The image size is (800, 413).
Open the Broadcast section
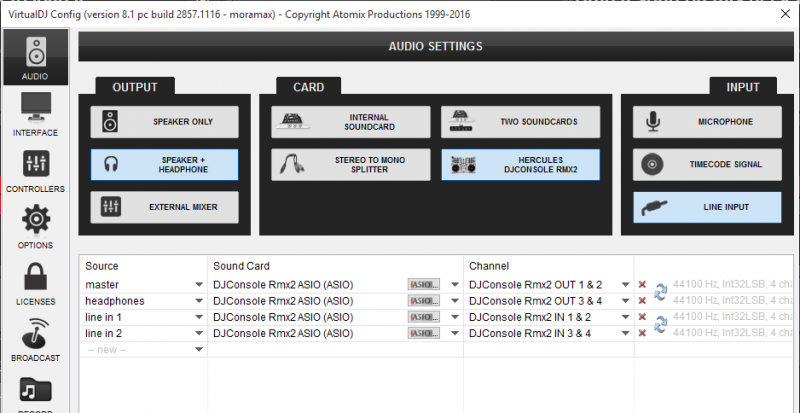[36, 340]
